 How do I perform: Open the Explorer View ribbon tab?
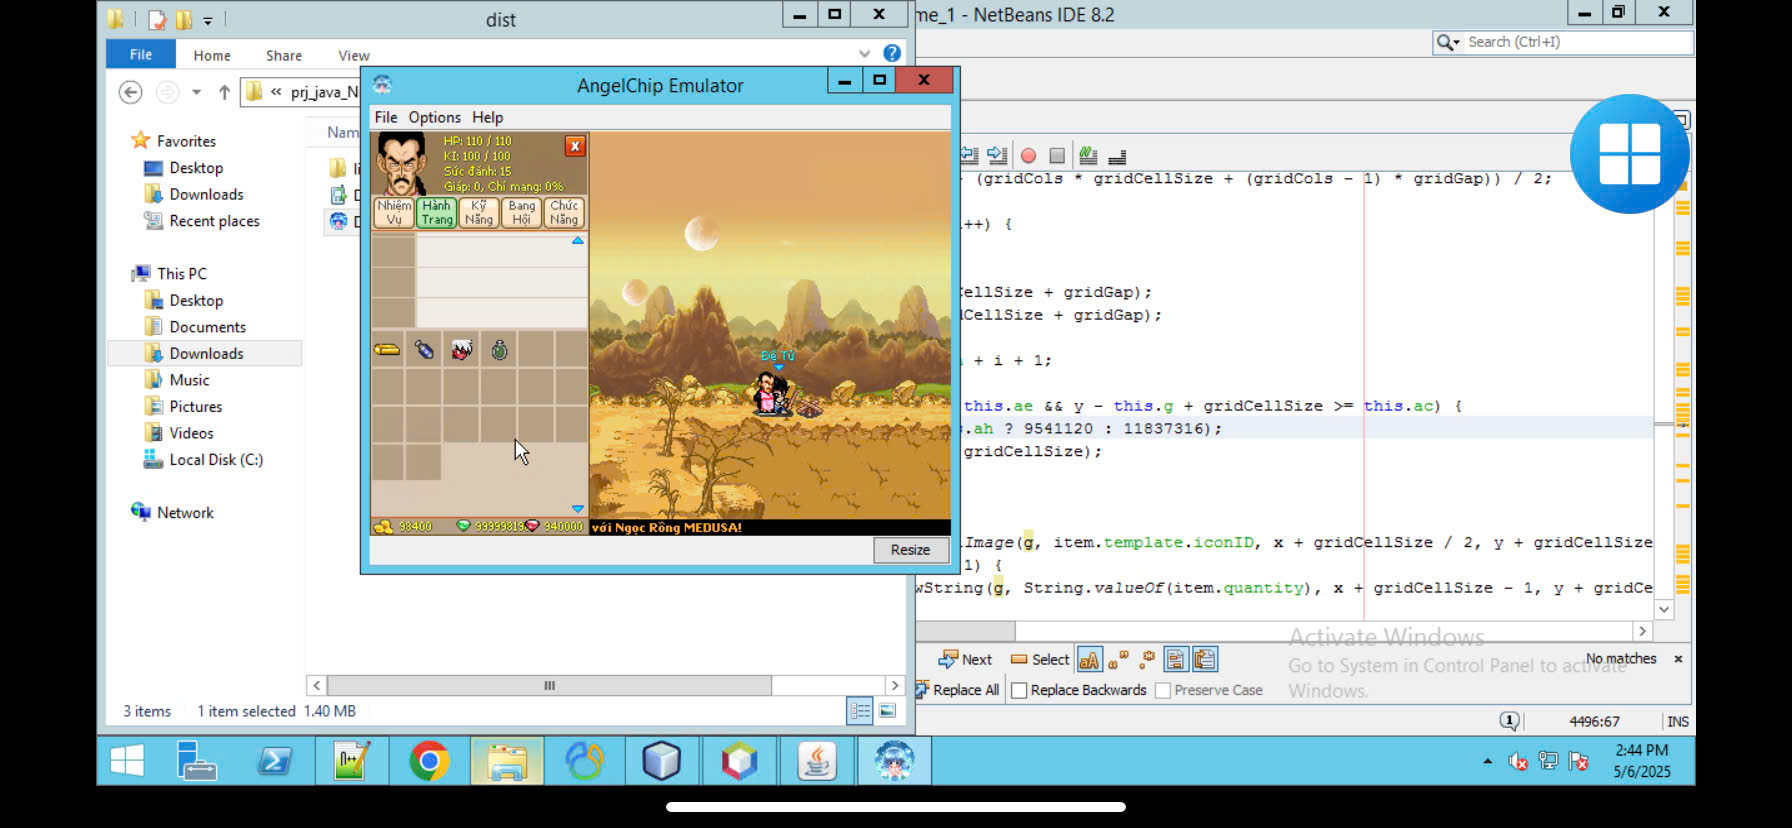point(353,55)
